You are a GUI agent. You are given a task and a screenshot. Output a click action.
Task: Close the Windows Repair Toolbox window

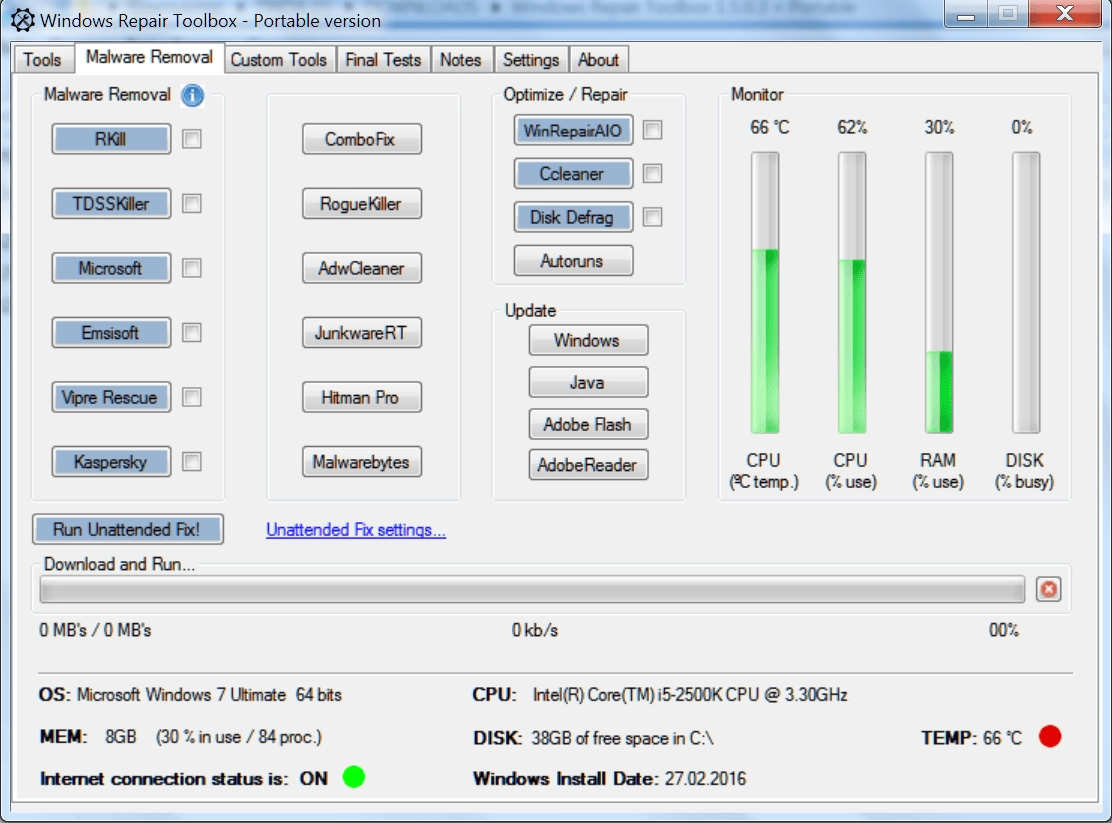click(1064, 13)
